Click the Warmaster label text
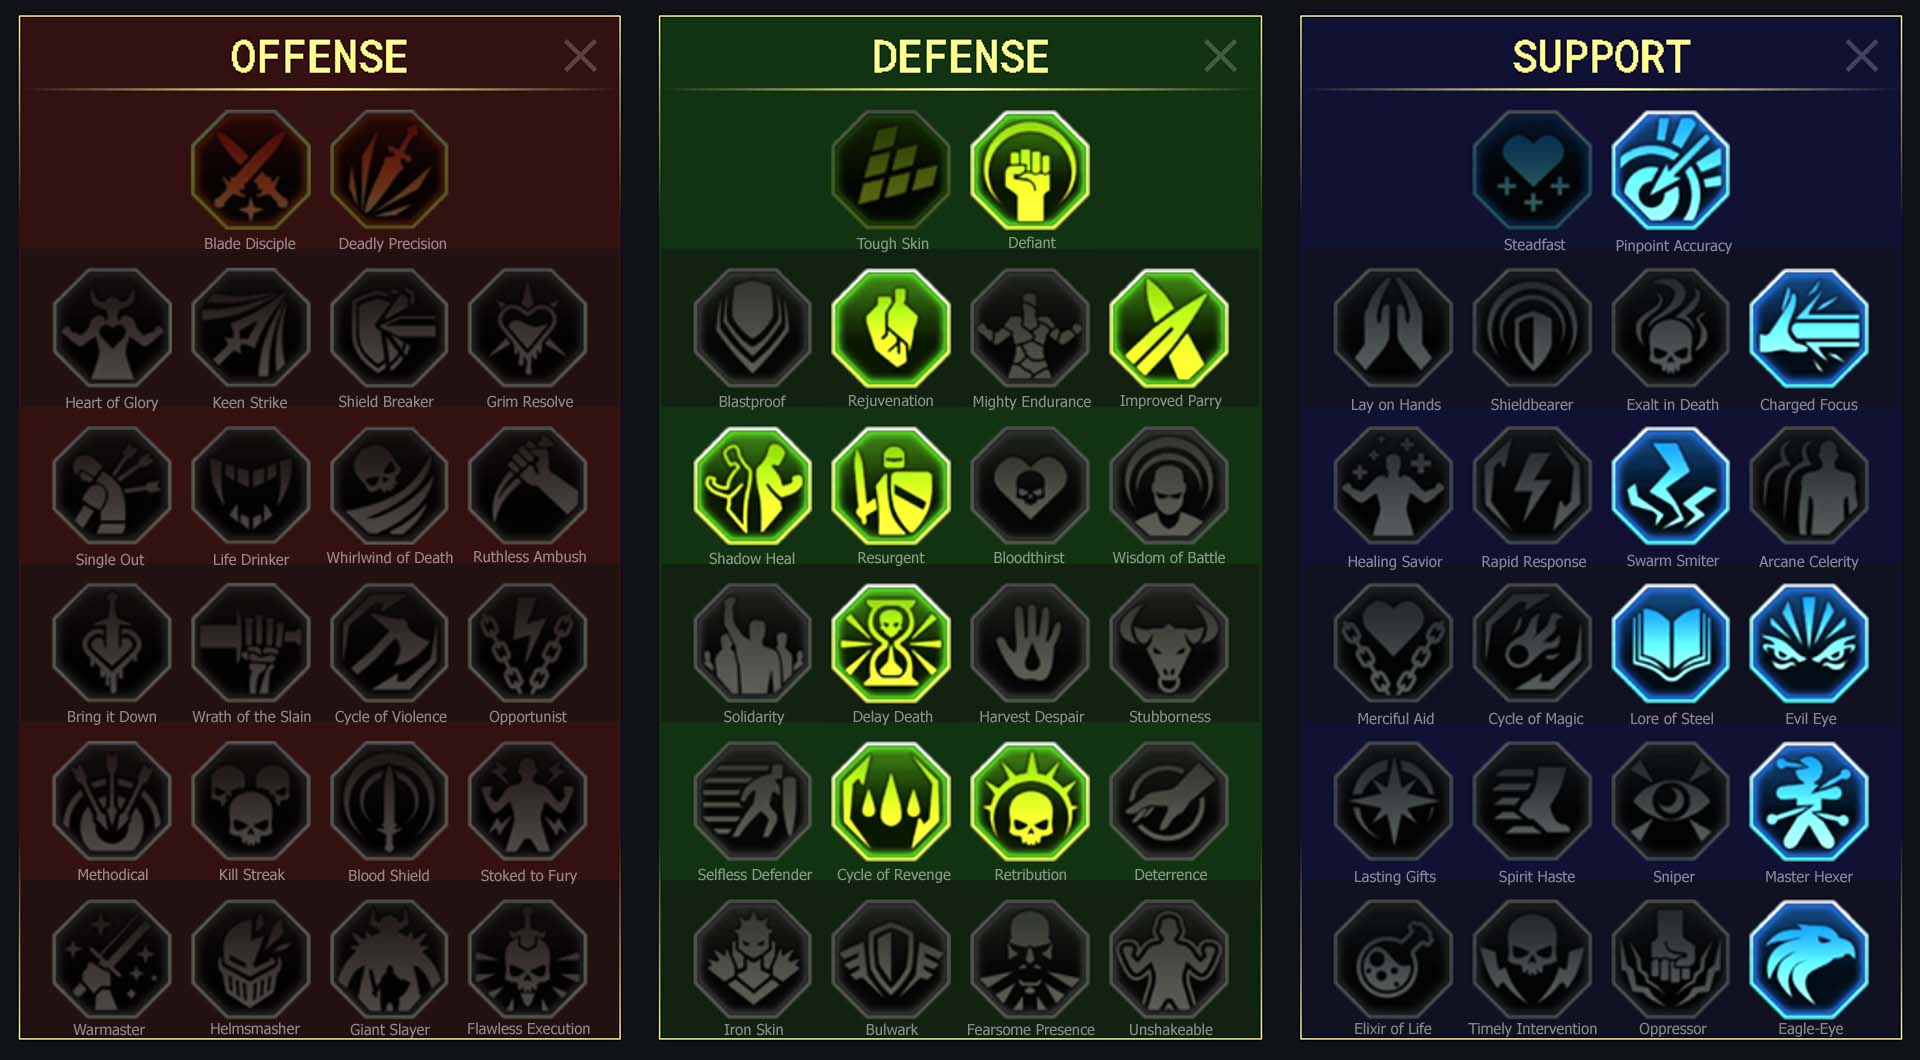1920x1060 pixels. [109, 1029]
